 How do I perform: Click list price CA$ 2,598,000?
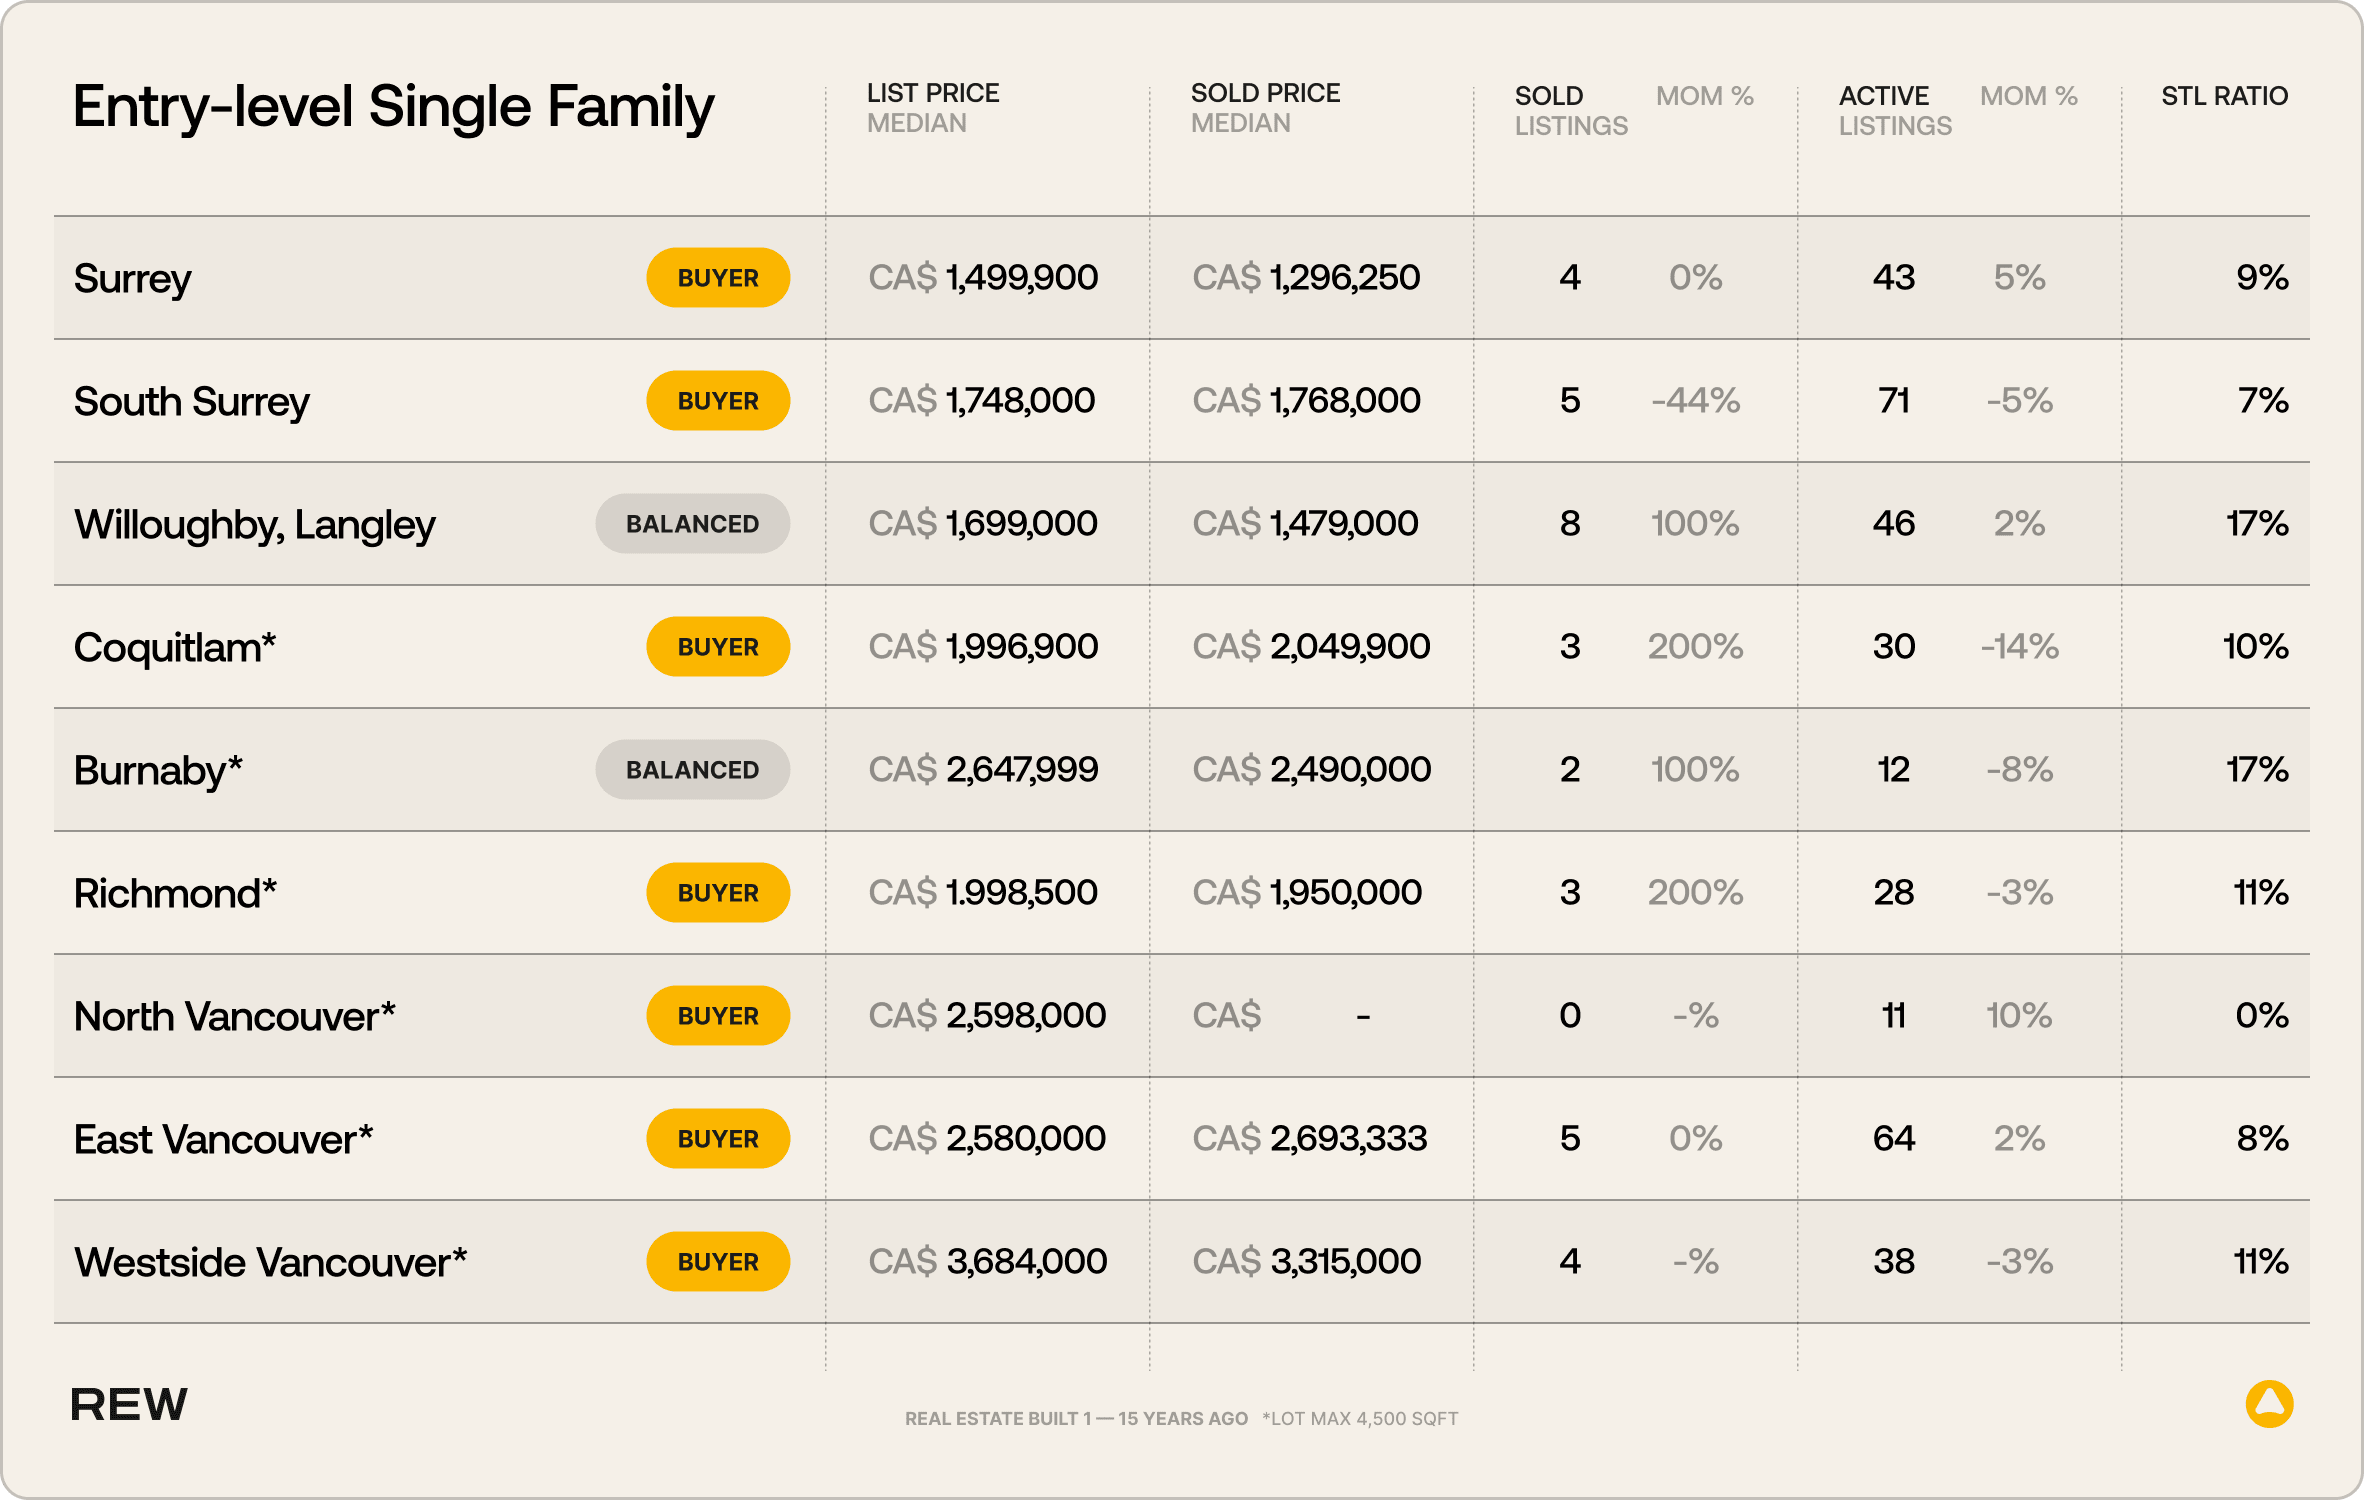[x=987, y=1015]
